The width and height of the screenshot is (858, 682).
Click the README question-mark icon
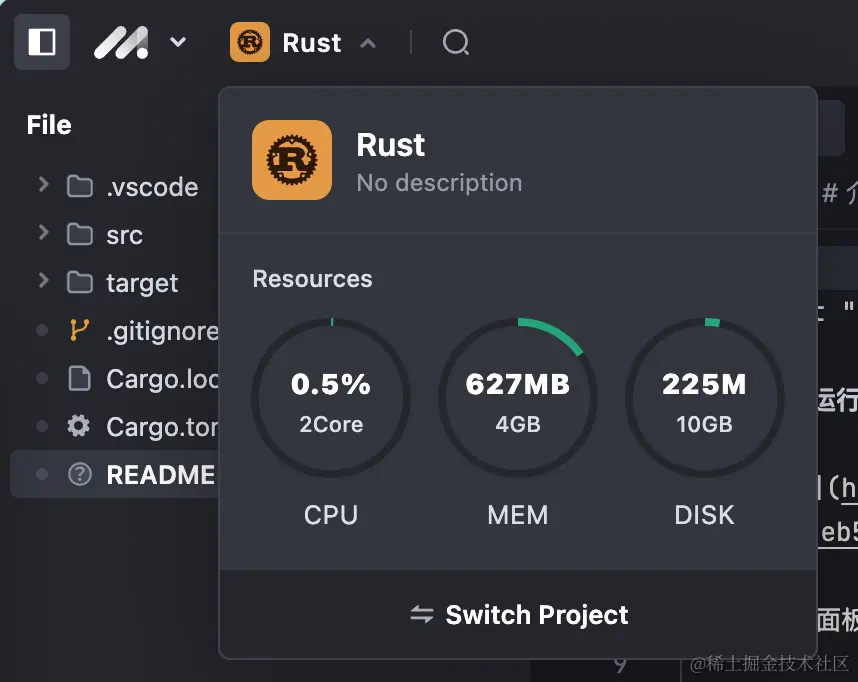tap(79, 474)
